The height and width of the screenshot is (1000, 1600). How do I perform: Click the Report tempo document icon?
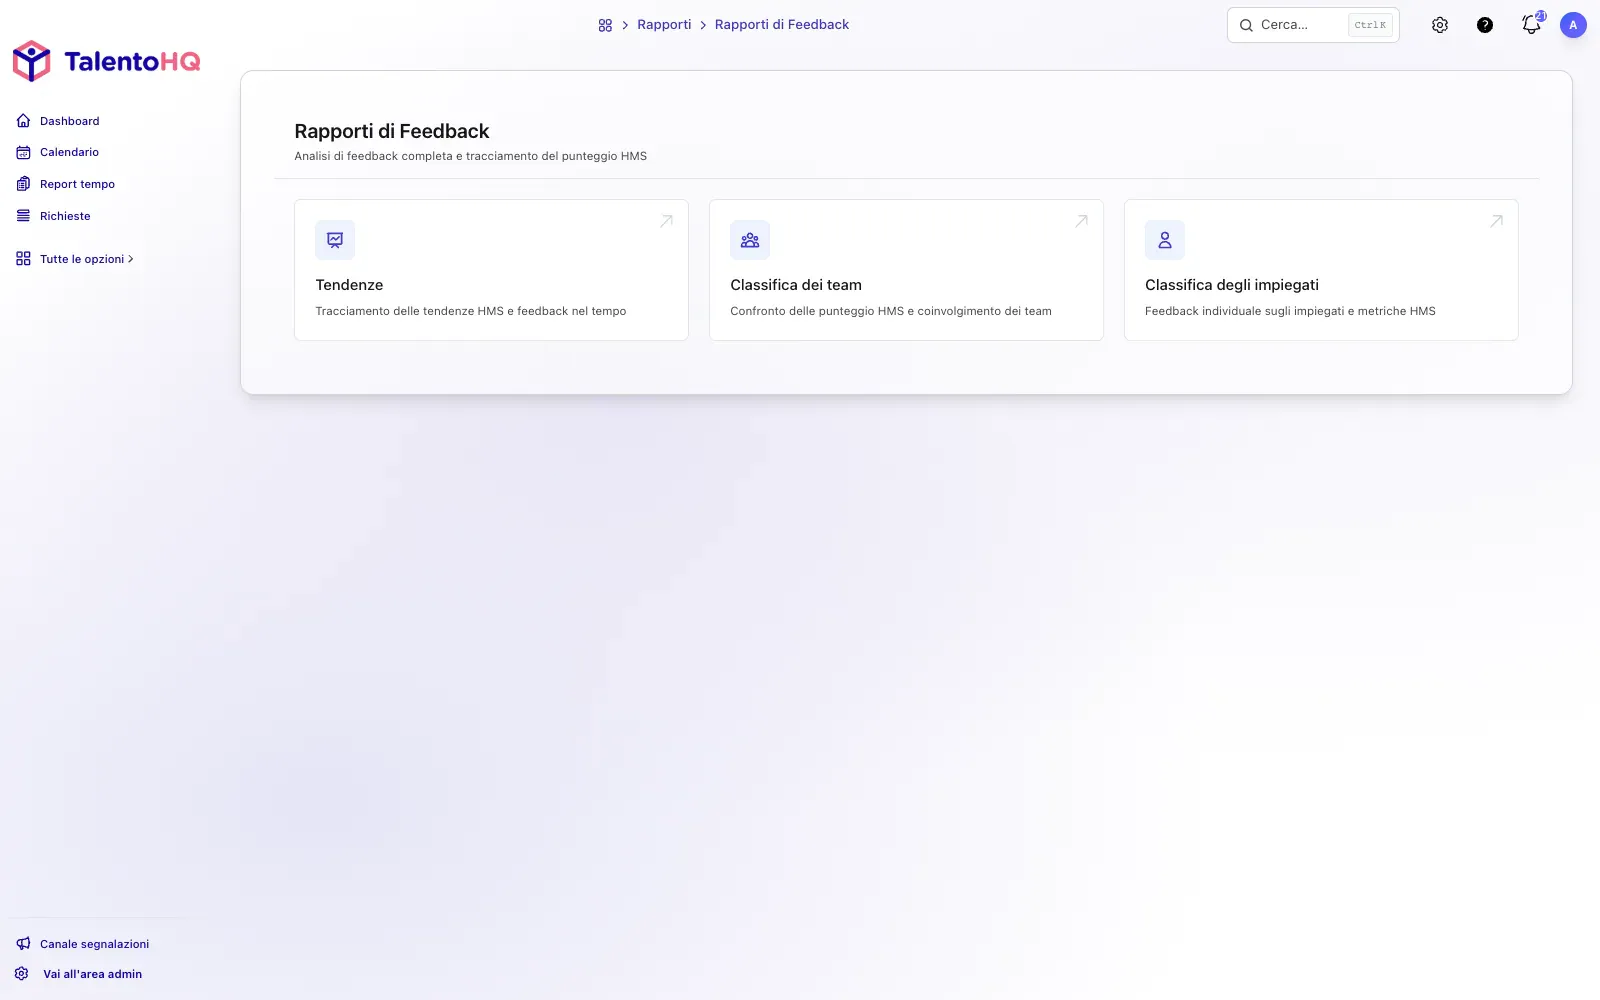(x=23, y=184)
